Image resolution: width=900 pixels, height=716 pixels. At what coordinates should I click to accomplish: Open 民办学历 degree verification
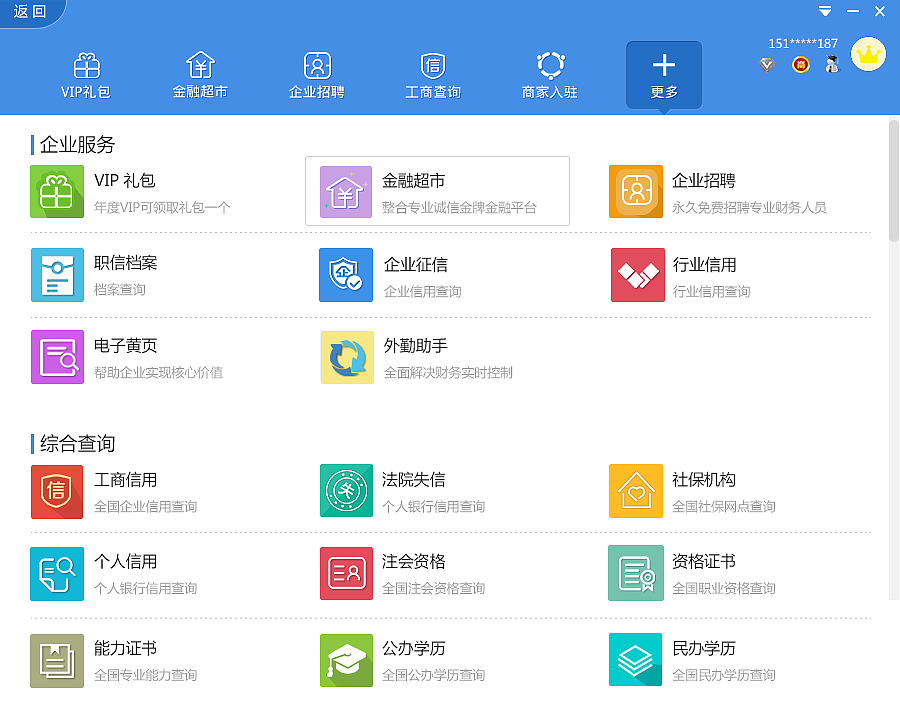[x=636, y=660]
